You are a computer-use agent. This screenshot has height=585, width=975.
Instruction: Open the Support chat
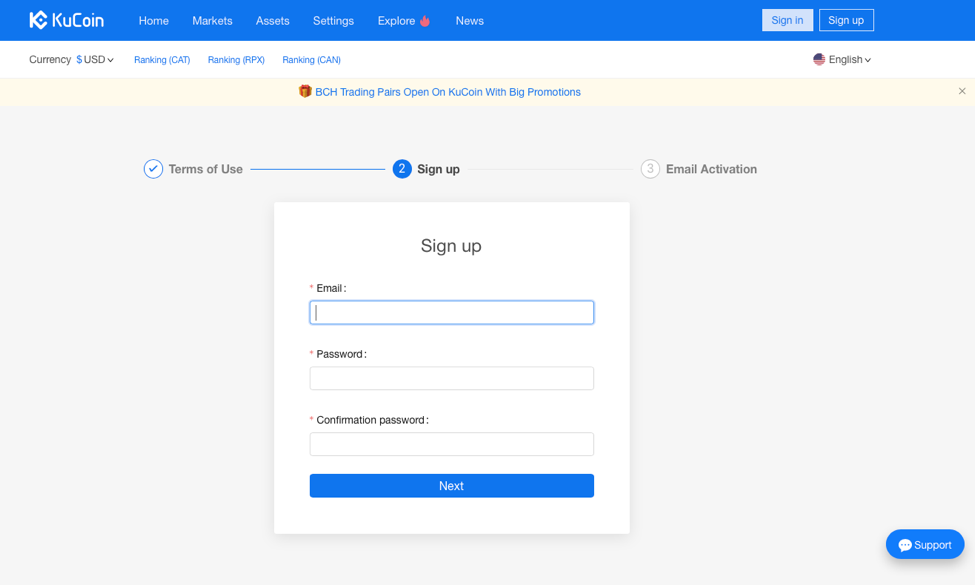point(925,545)
